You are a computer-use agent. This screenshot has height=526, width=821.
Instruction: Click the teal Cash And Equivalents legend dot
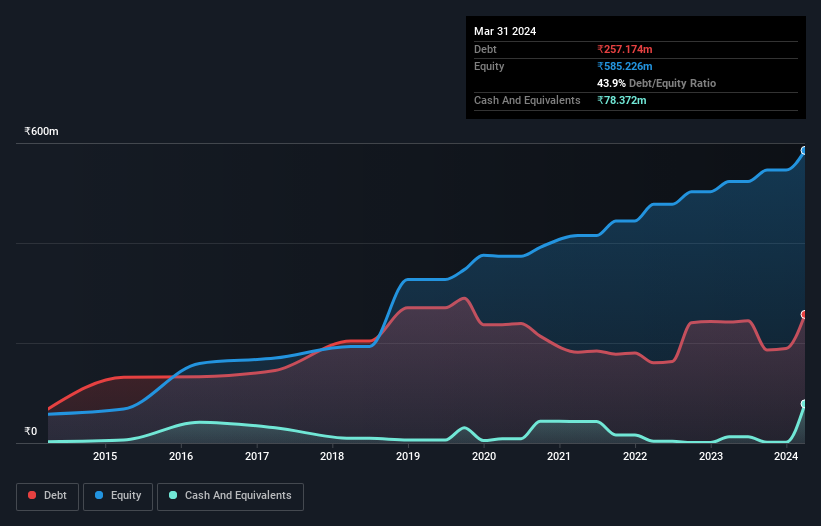coord(173,495)
